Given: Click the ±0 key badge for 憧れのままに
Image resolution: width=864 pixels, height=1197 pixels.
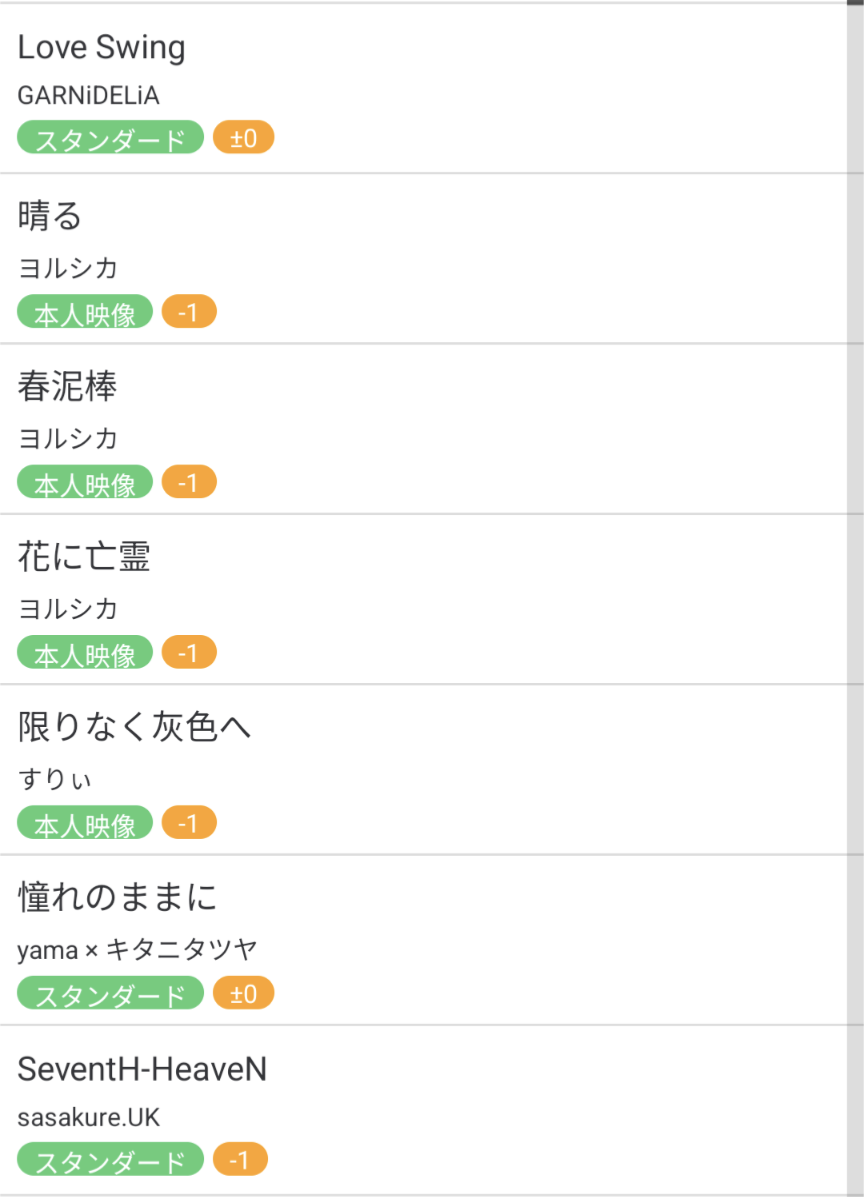Looking at the screenshot, I should click(x=243, y=994).
